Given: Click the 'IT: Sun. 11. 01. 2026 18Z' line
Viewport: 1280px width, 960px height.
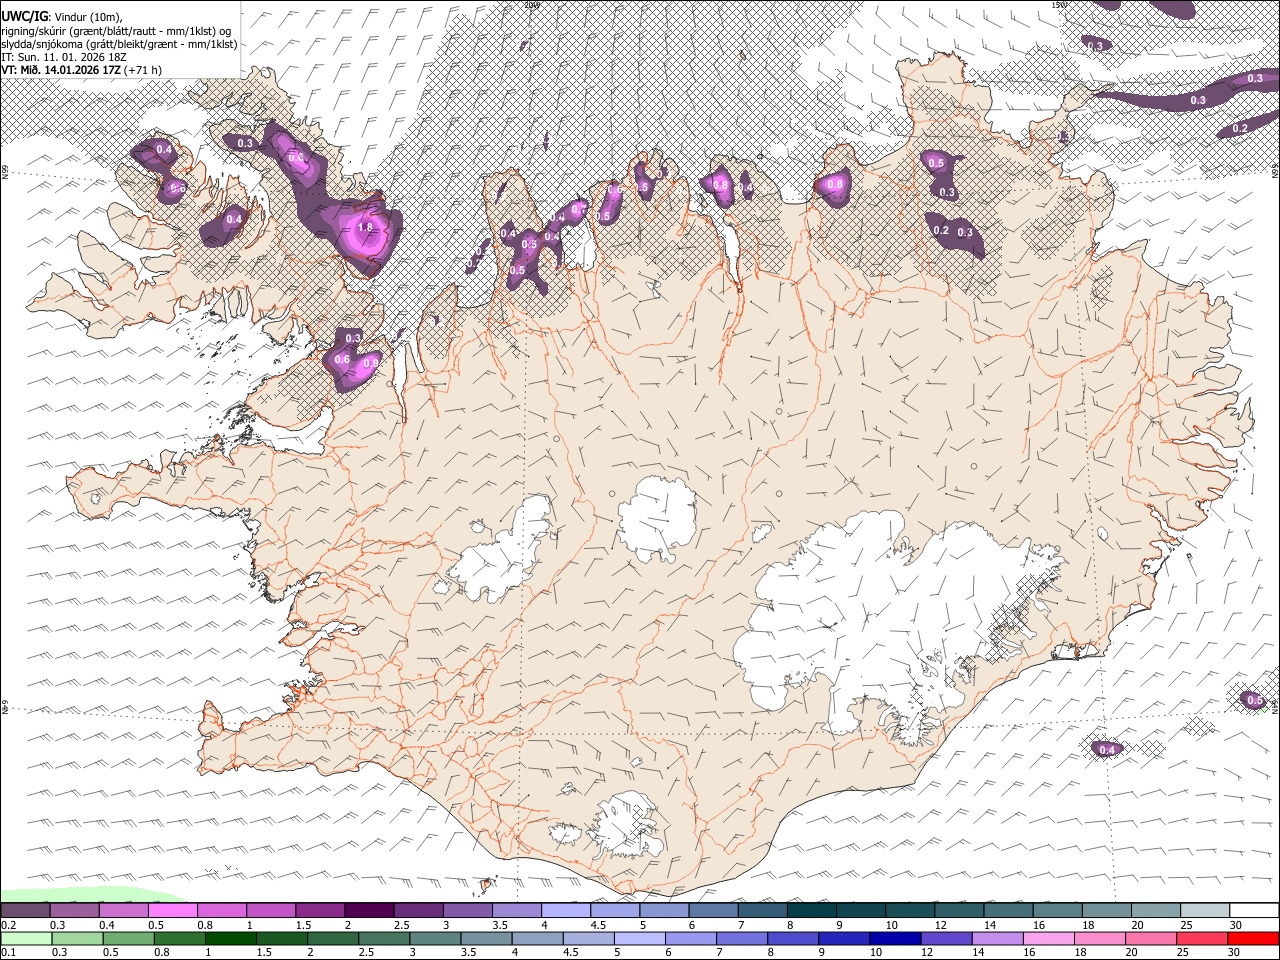Looking at the screenshot, I should [63, 57].
